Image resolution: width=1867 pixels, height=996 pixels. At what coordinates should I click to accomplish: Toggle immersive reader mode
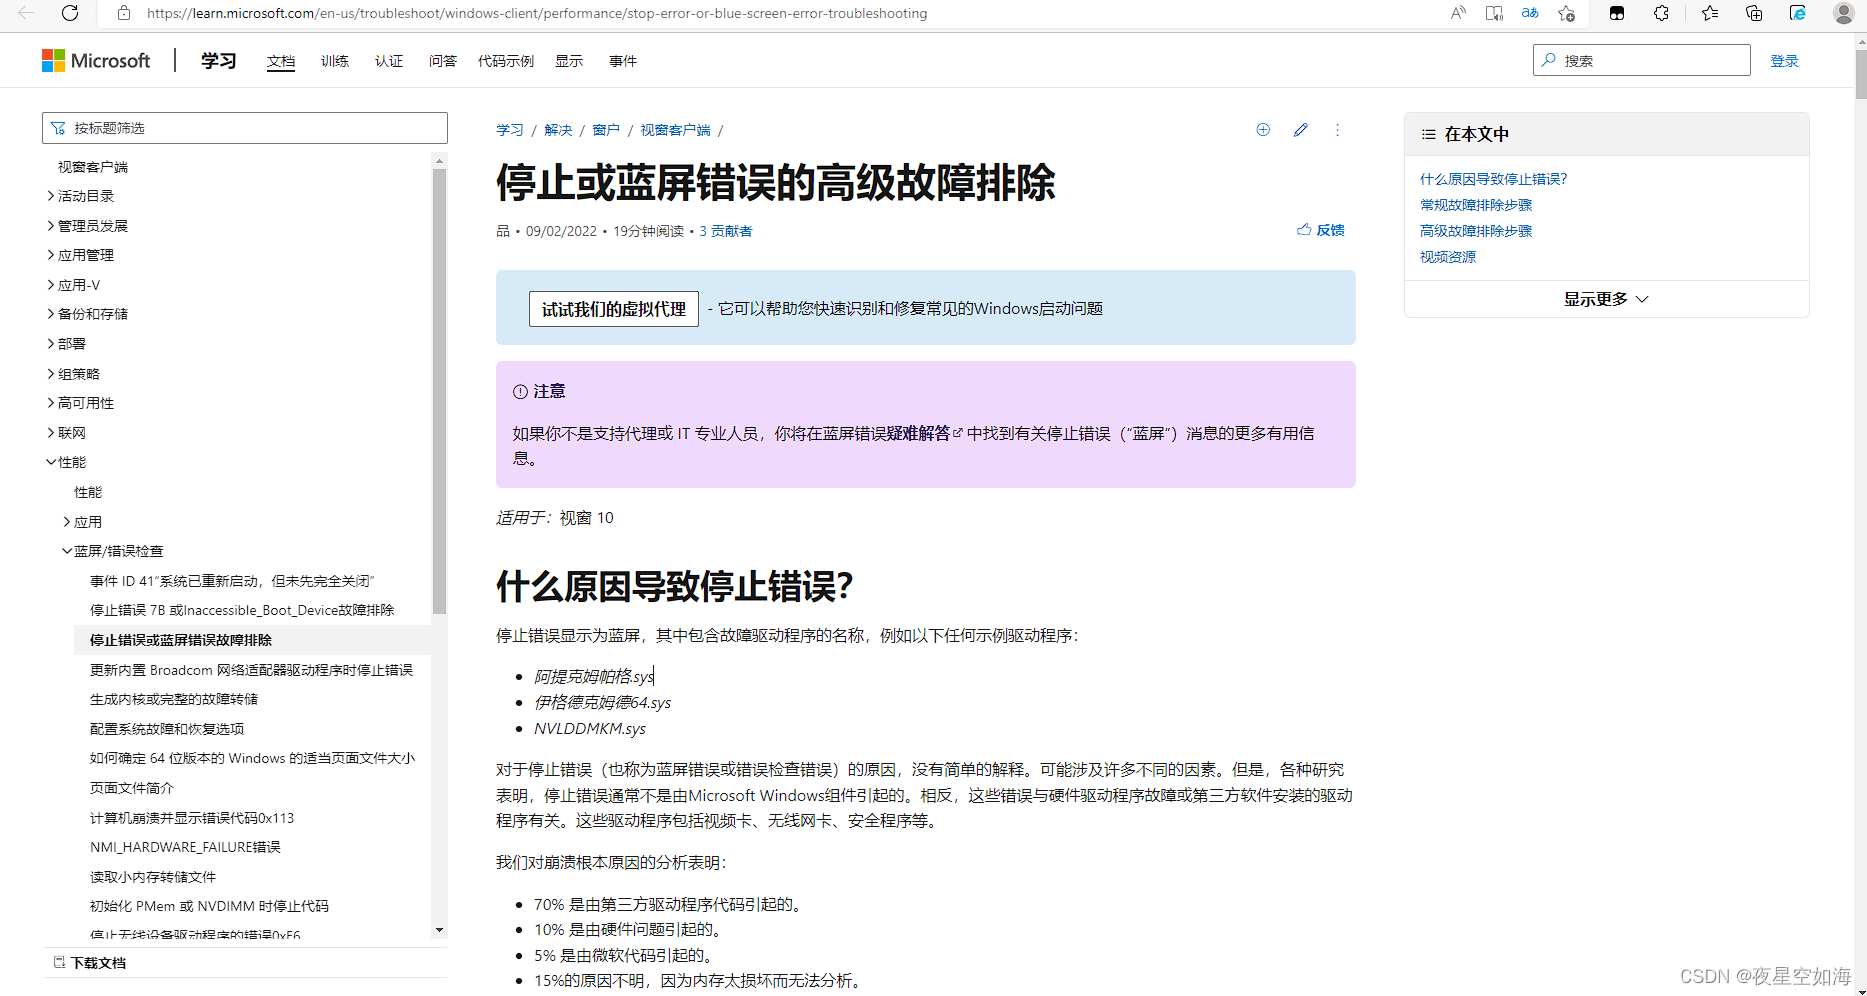tap(1493, 14)
